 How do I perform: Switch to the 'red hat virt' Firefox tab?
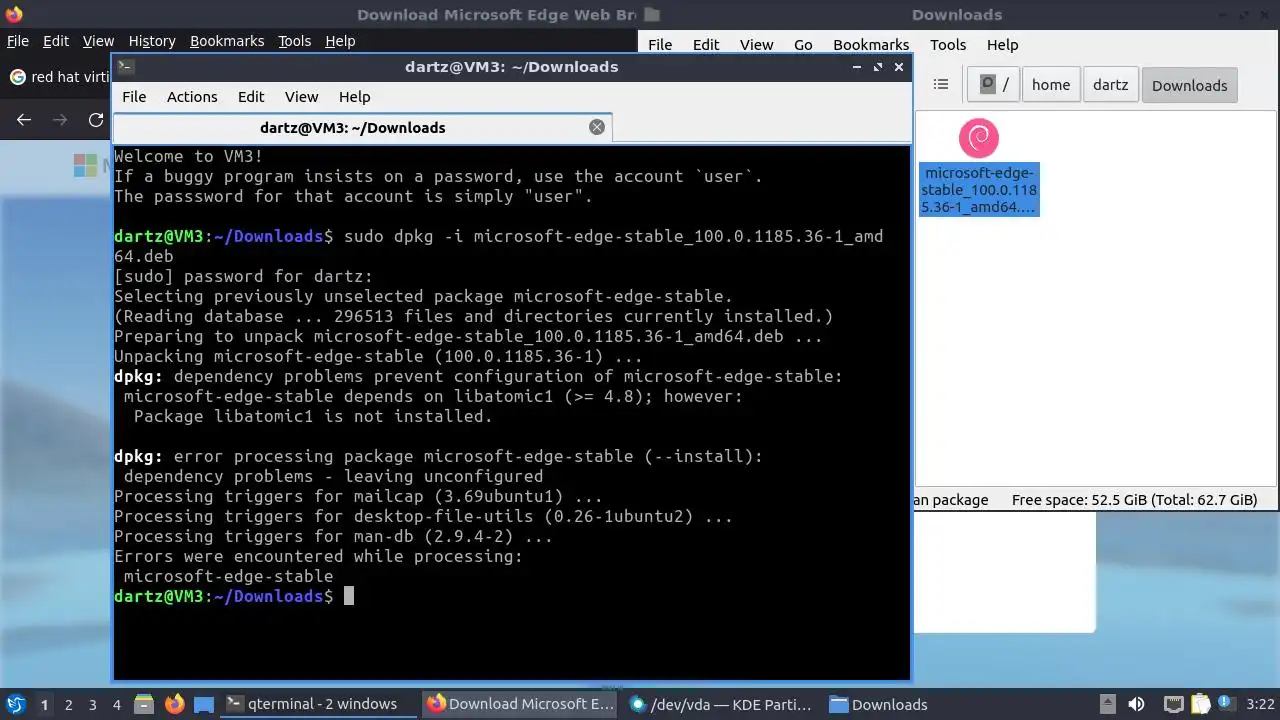[58, 77]
